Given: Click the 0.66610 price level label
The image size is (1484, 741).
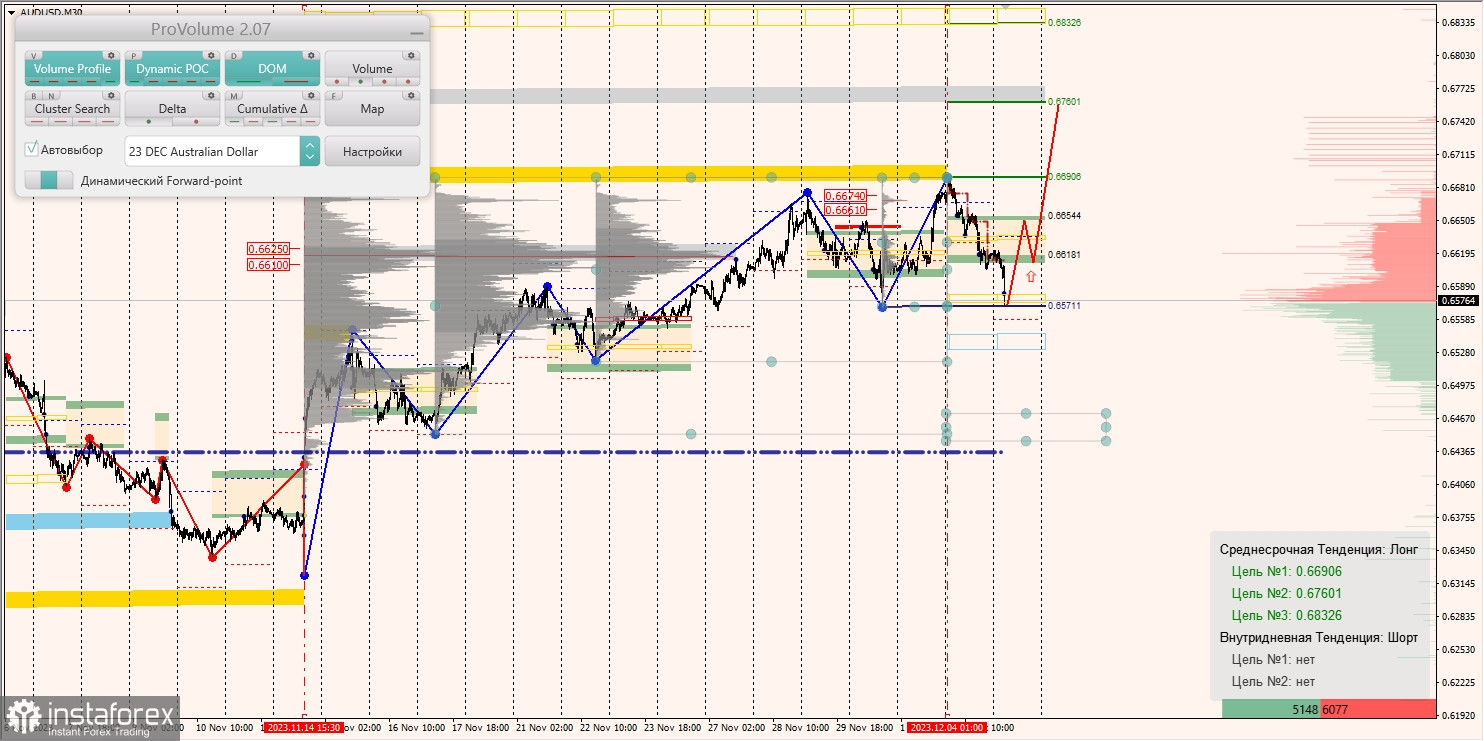Looking at the screenshot, I should coord(846,210).
